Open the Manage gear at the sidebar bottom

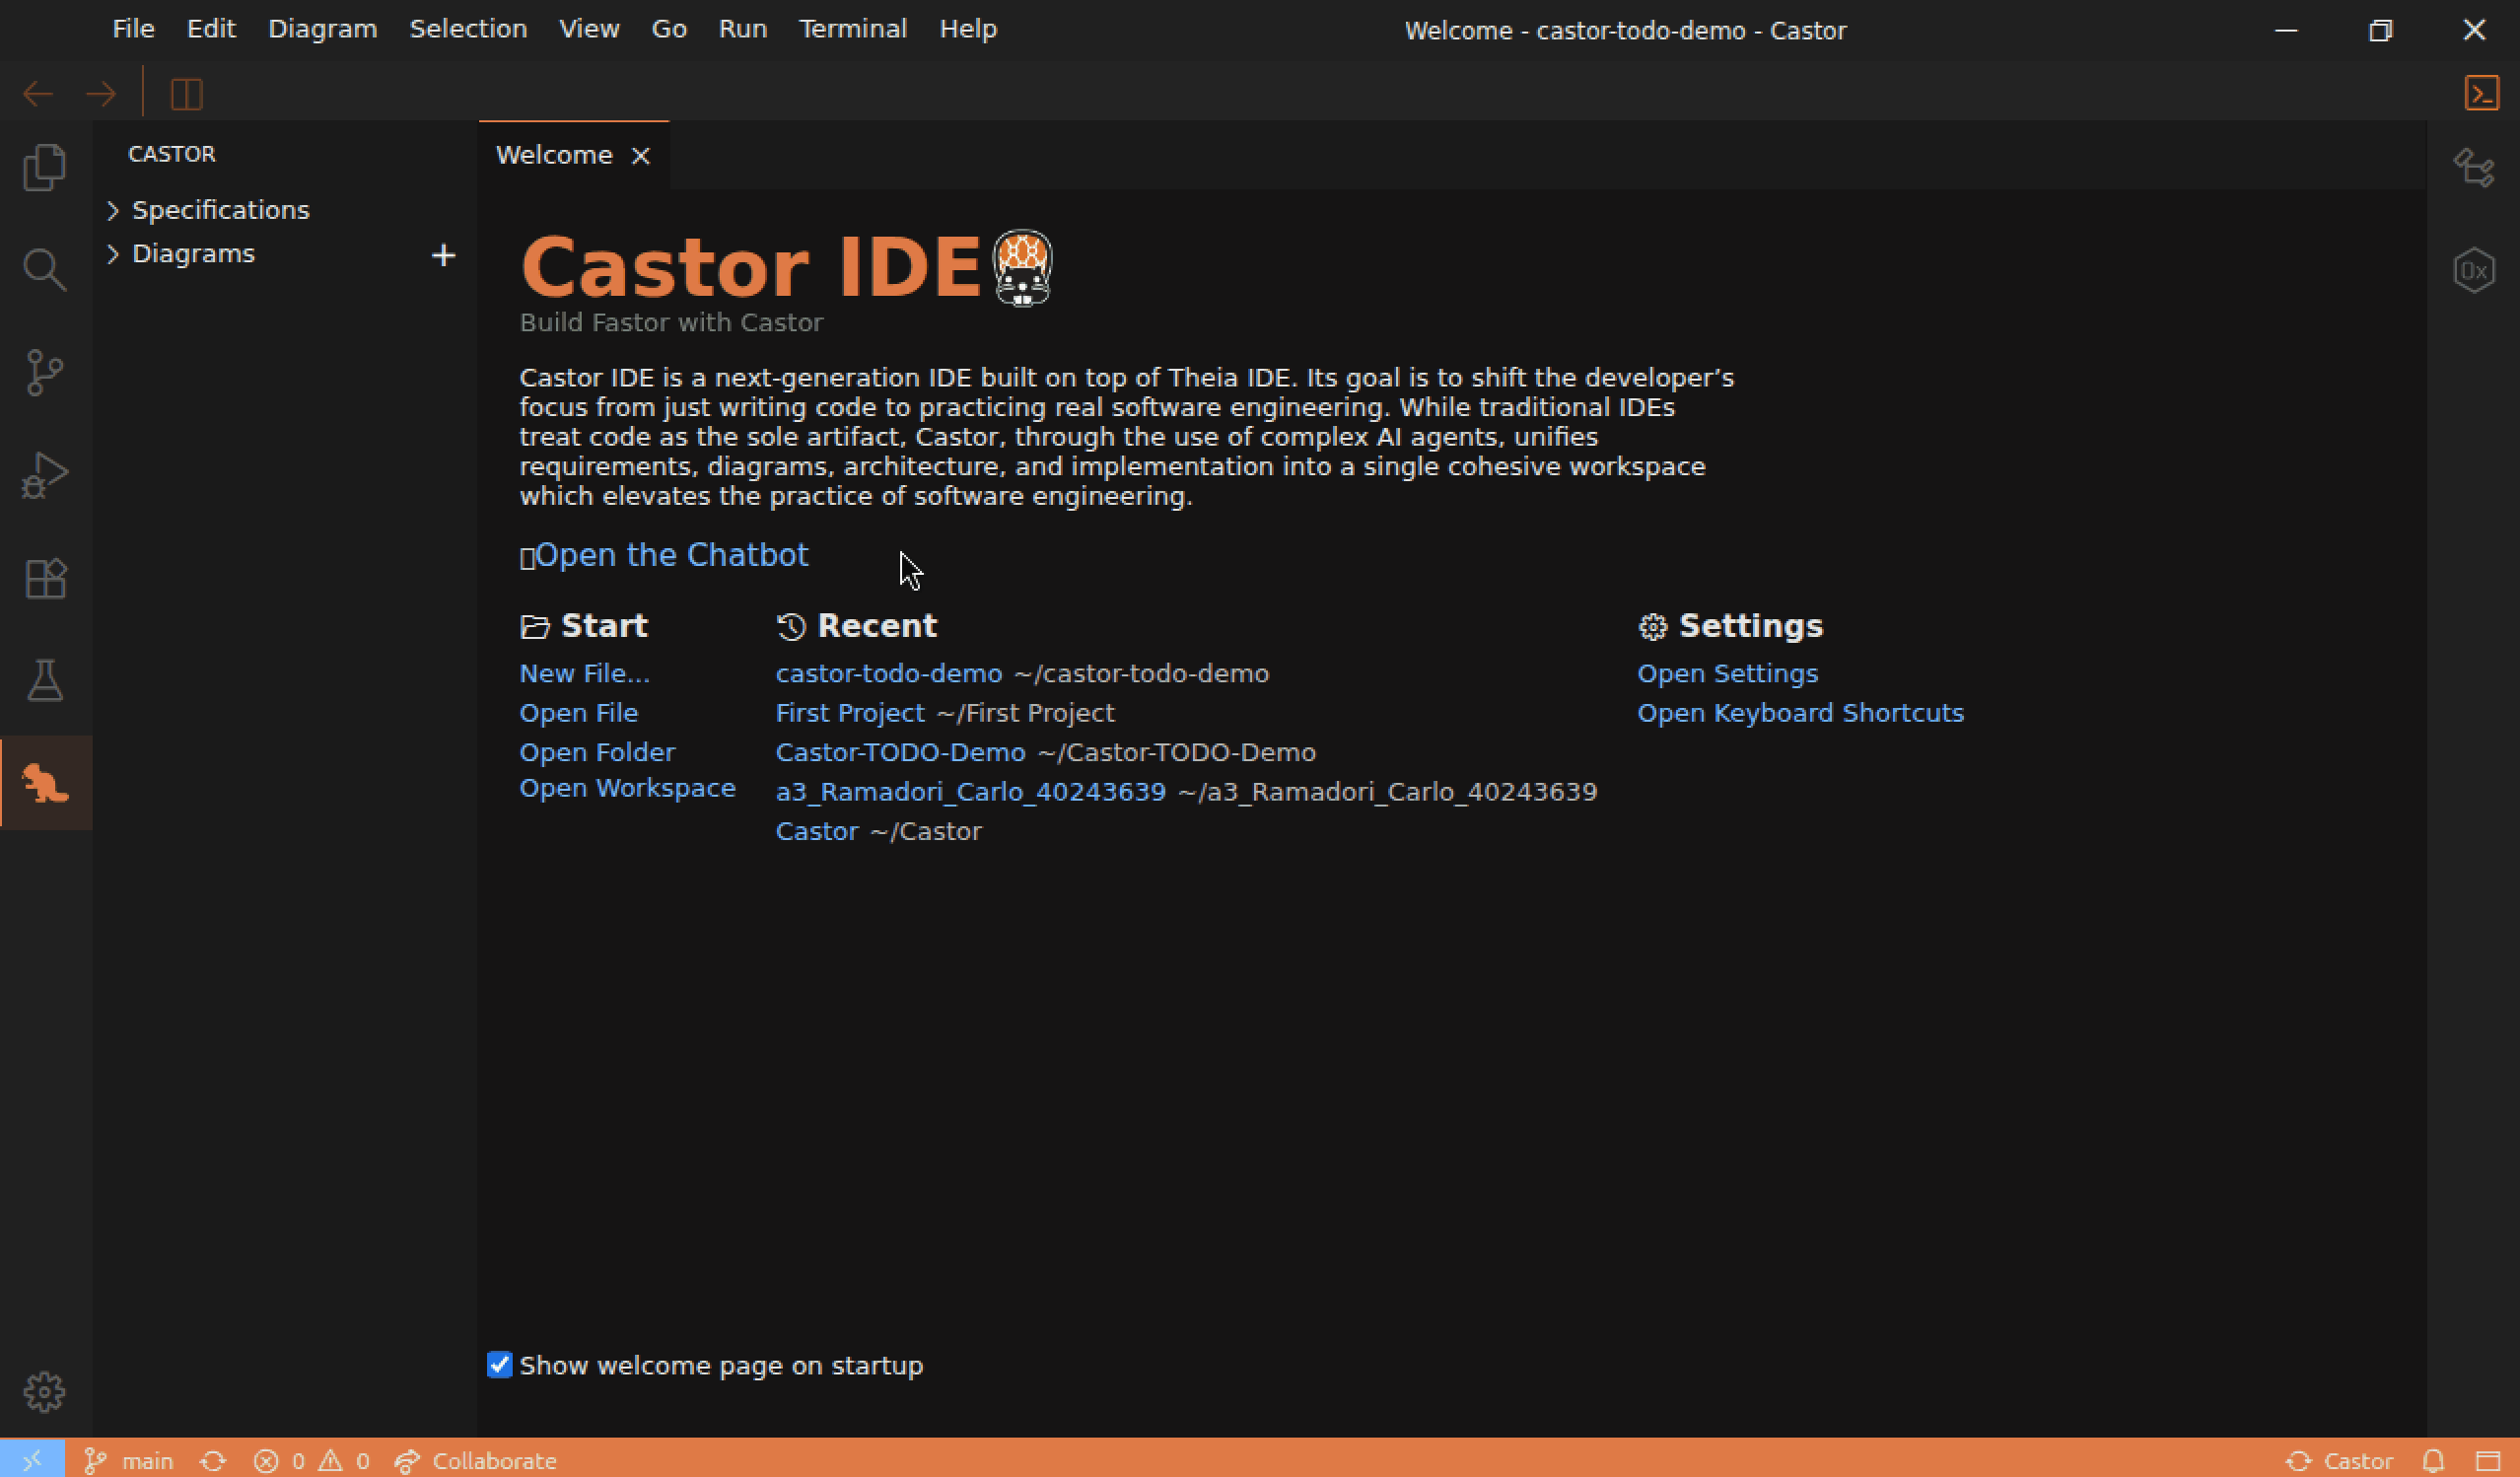pos(44,1391)
